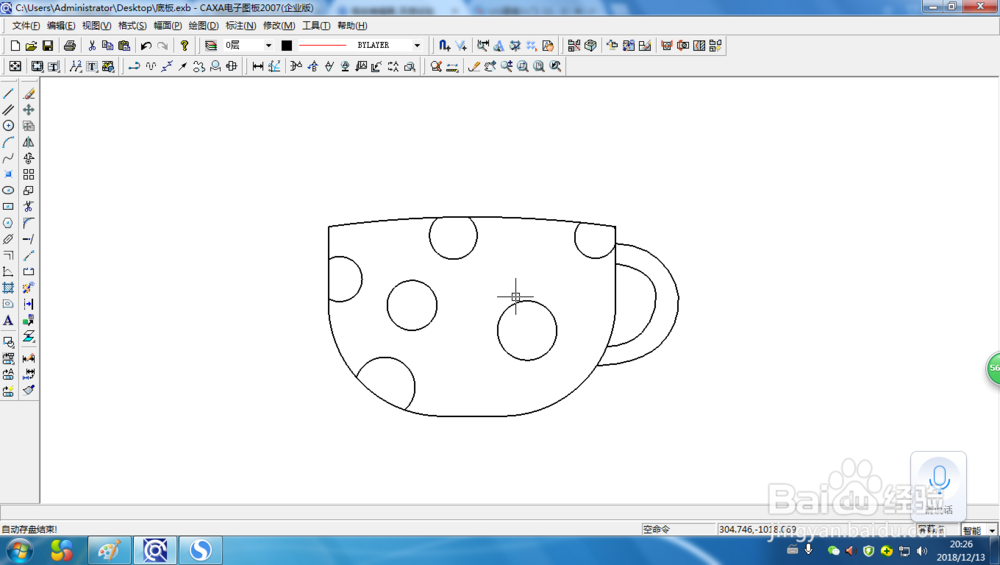This screenshot has width=1000, height=565.
Task: Click the 空命令 status field
Action: point(678,529)
